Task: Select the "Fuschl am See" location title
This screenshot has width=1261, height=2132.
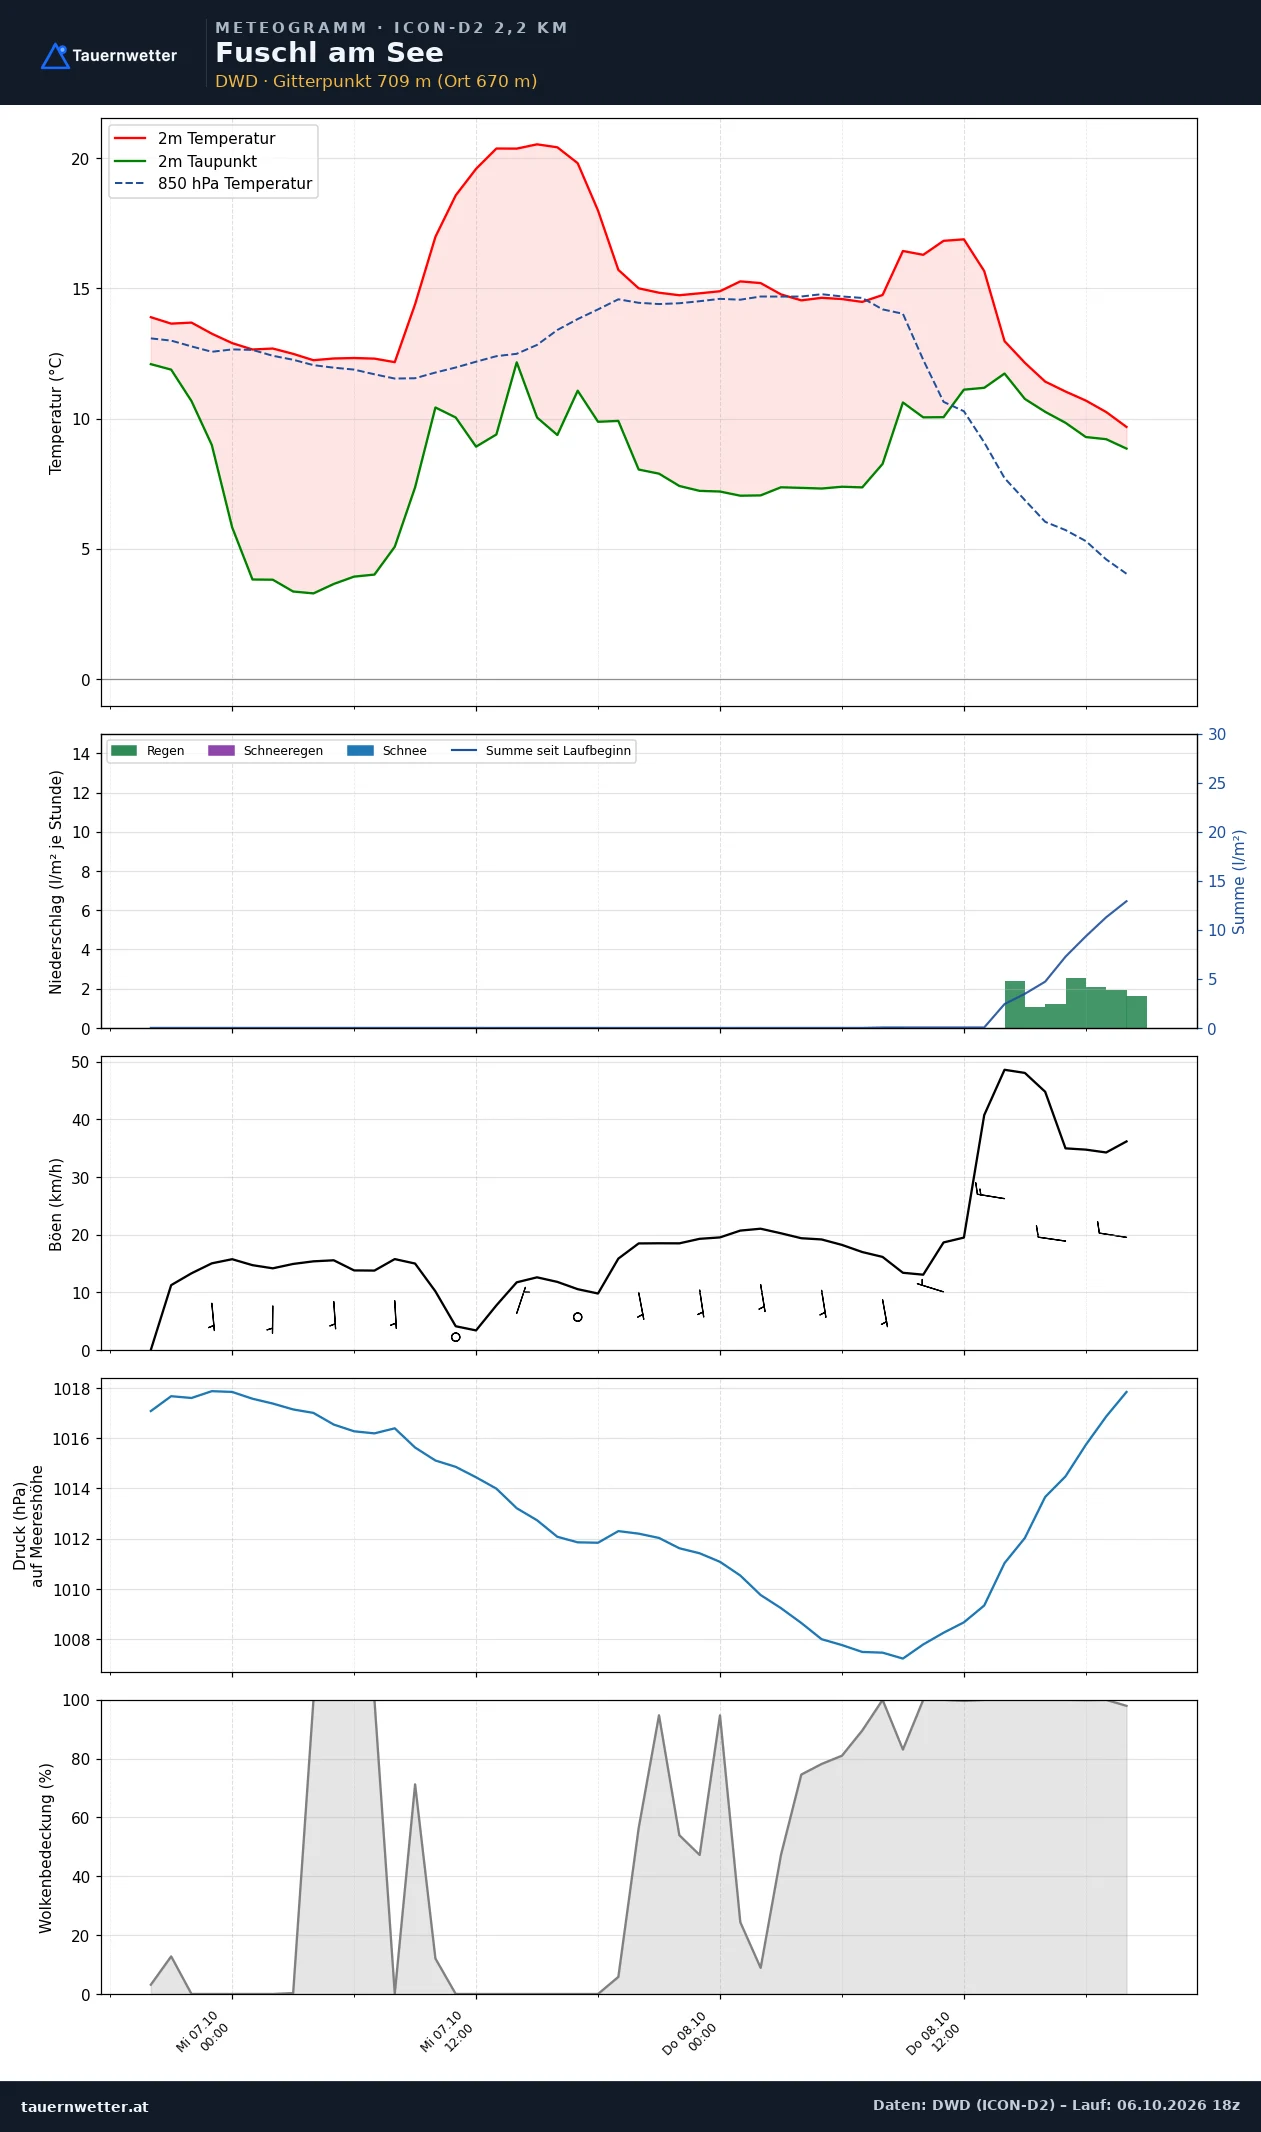Action: coord(329,53)
